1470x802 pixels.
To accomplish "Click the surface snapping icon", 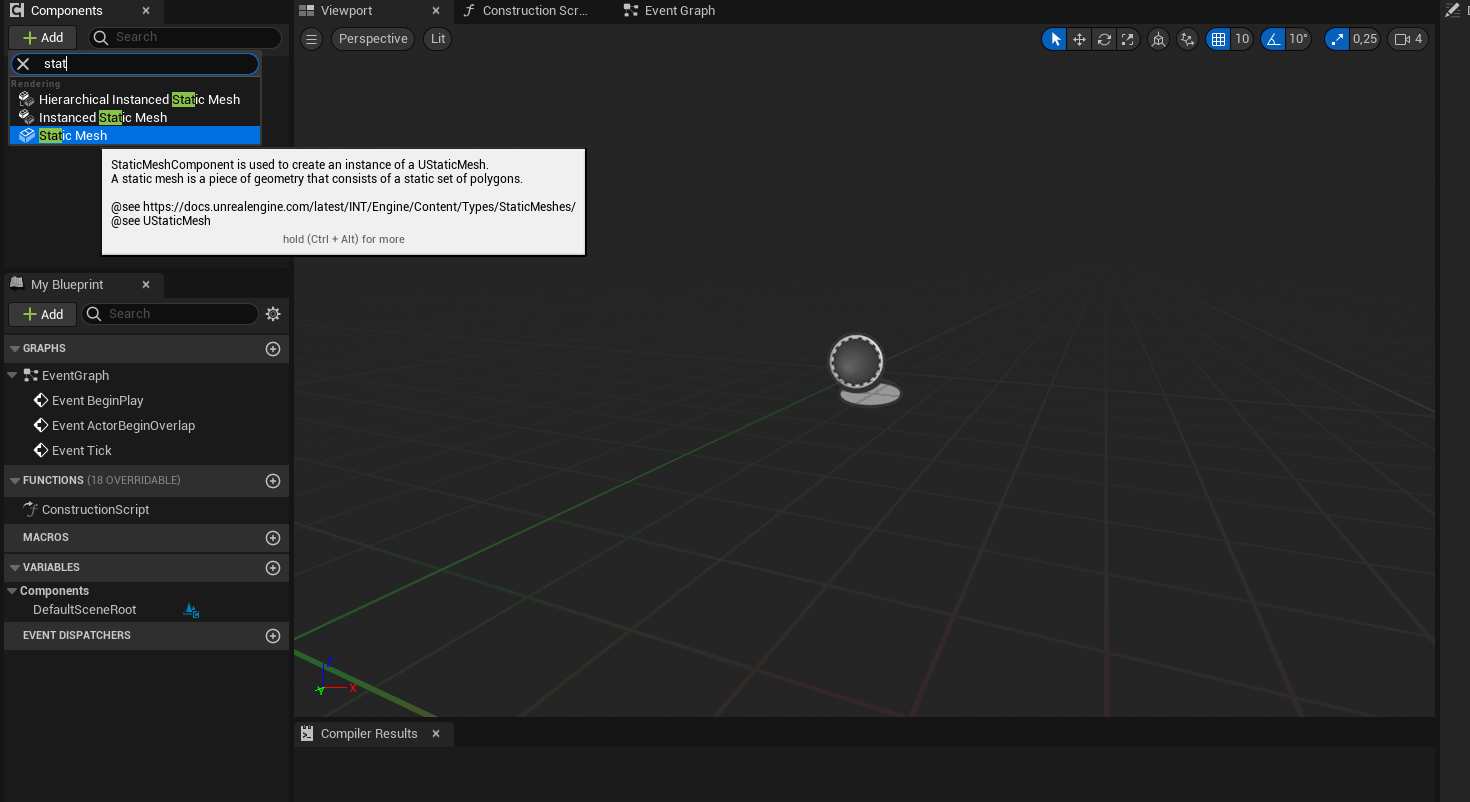I will point(1187,39).
